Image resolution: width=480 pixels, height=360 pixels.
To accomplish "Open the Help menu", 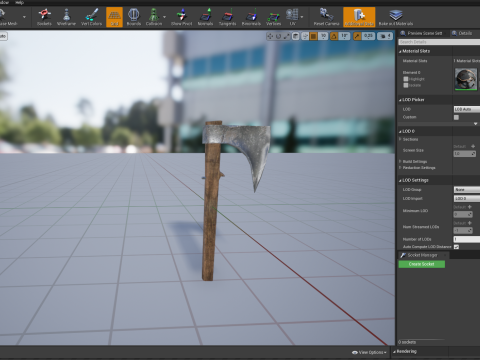I will [x=20, y=2].
